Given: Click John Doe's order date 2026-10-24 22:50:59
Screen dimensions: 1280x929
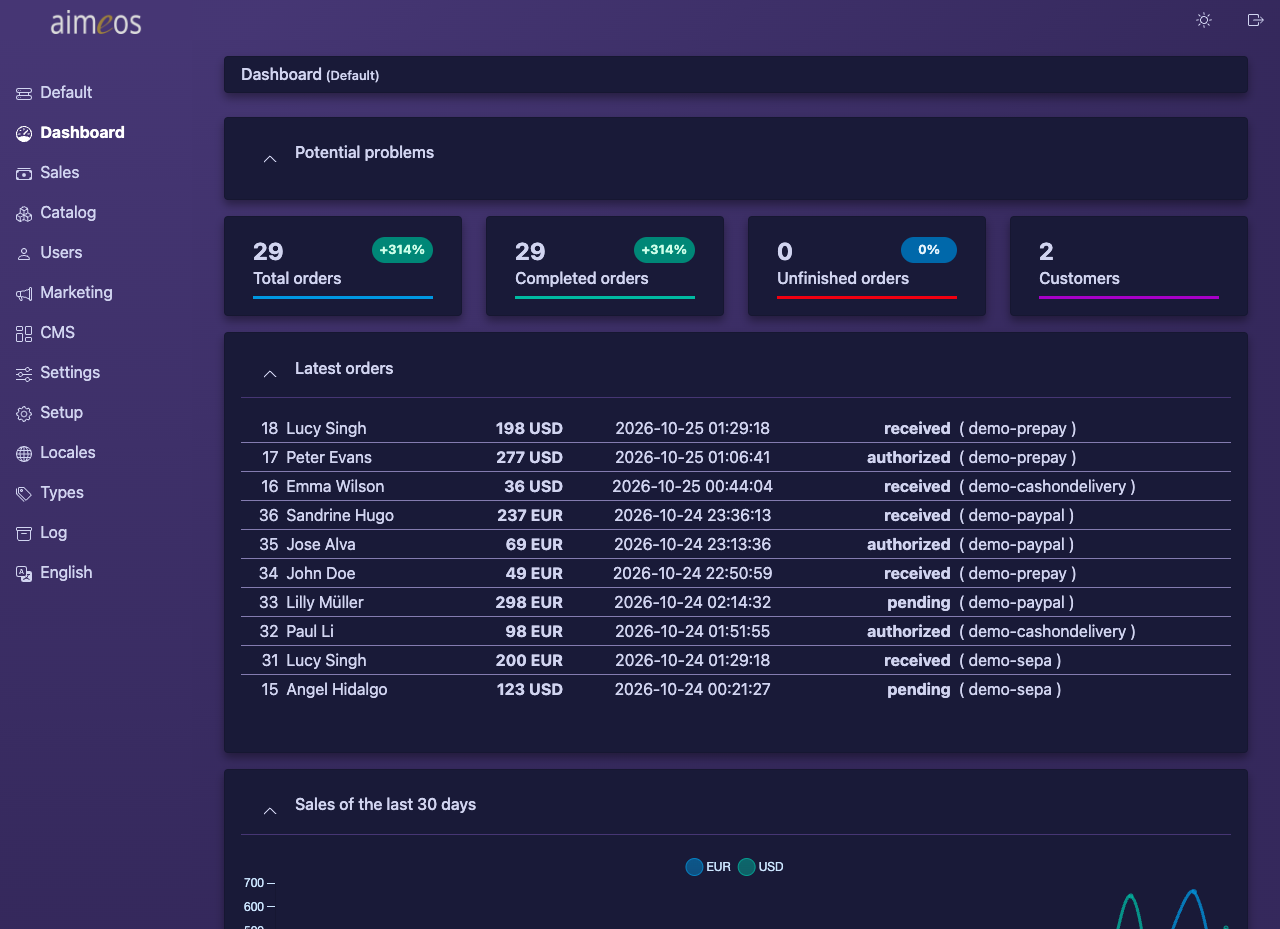Looking at the screenshot, I should (692, 573).
